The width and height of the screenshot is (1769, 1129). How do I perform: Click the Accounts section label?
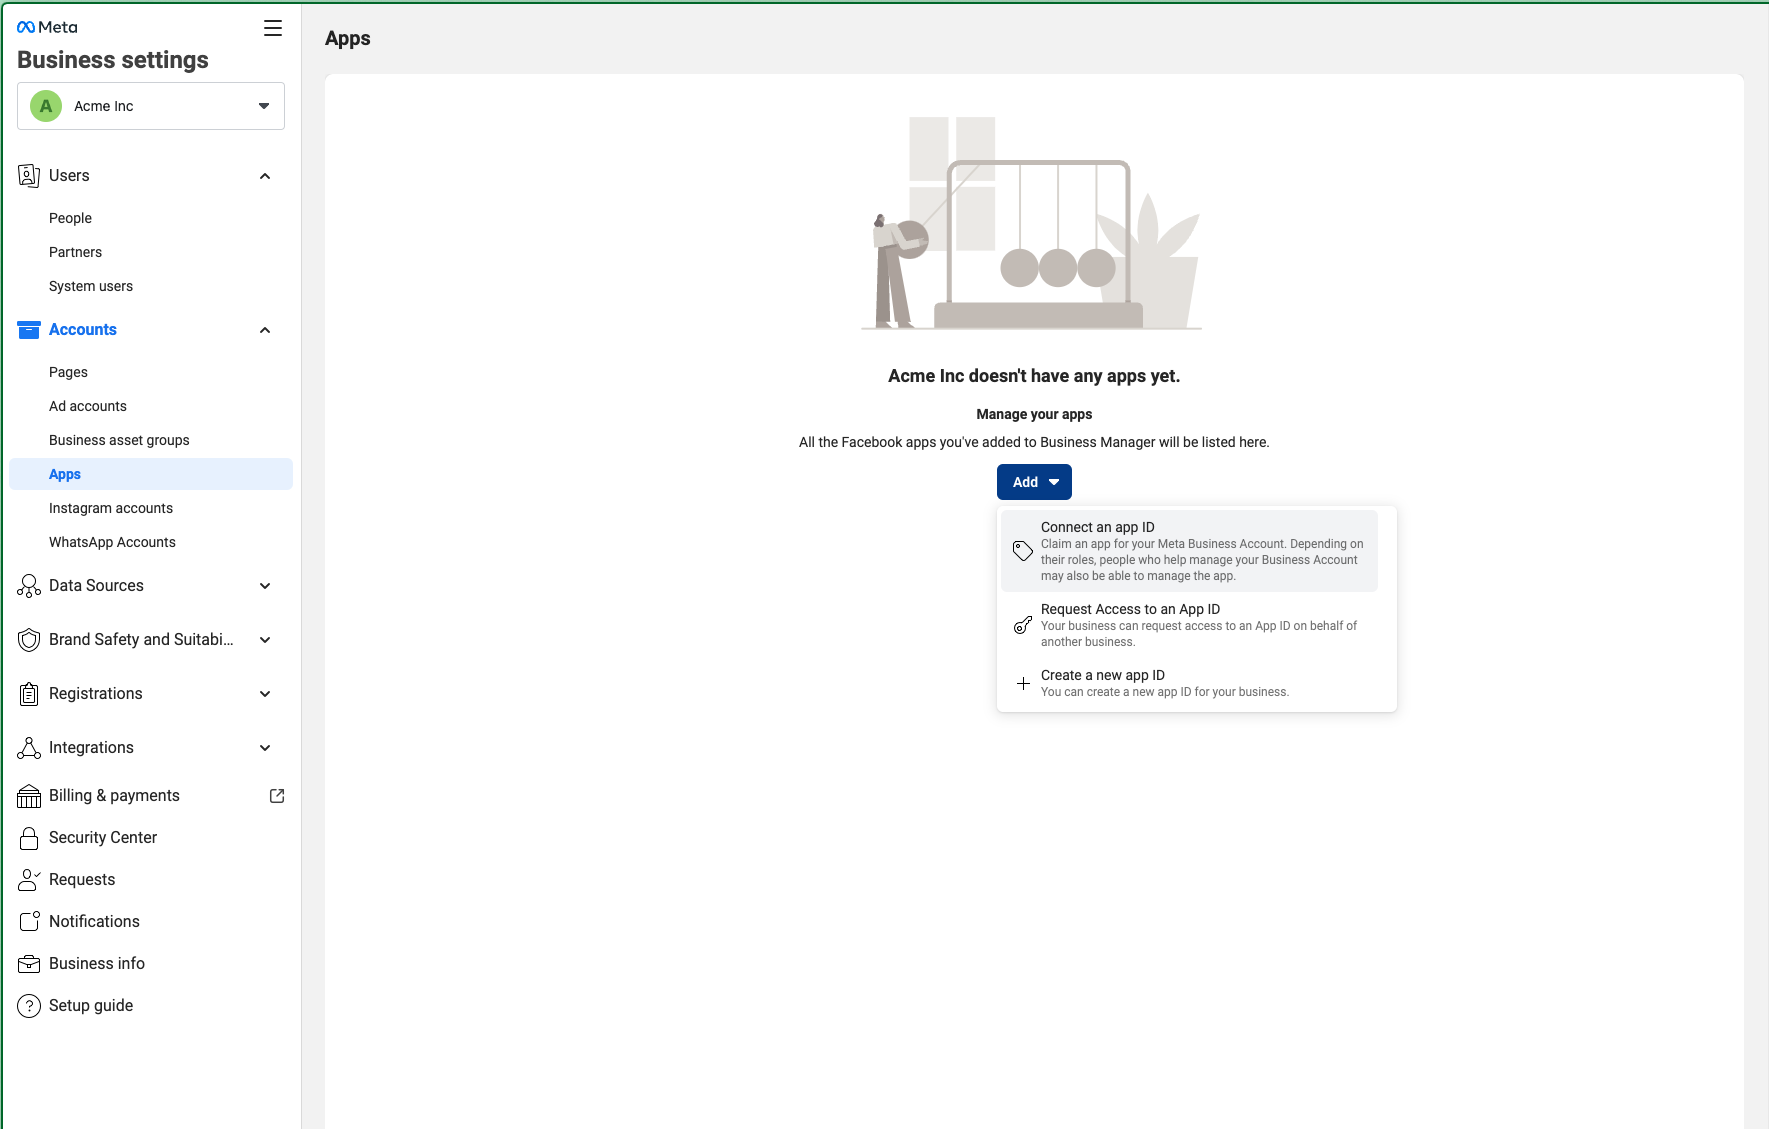tap(83, 330)
